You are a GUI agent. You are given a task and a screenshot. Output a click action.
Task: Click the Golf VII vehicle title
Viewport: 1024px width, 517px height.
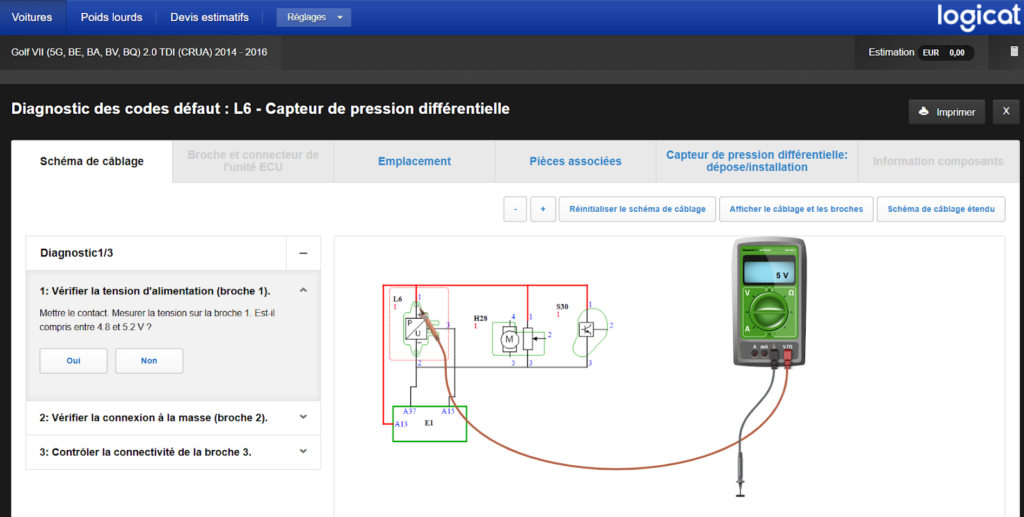(x=139, y=52)
